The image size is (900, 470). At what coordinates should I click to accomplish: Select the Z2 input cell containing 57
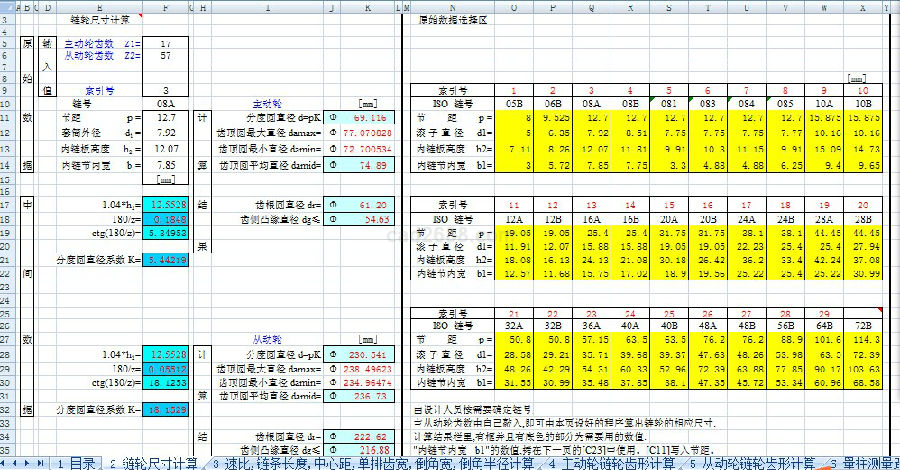[165, 57]
